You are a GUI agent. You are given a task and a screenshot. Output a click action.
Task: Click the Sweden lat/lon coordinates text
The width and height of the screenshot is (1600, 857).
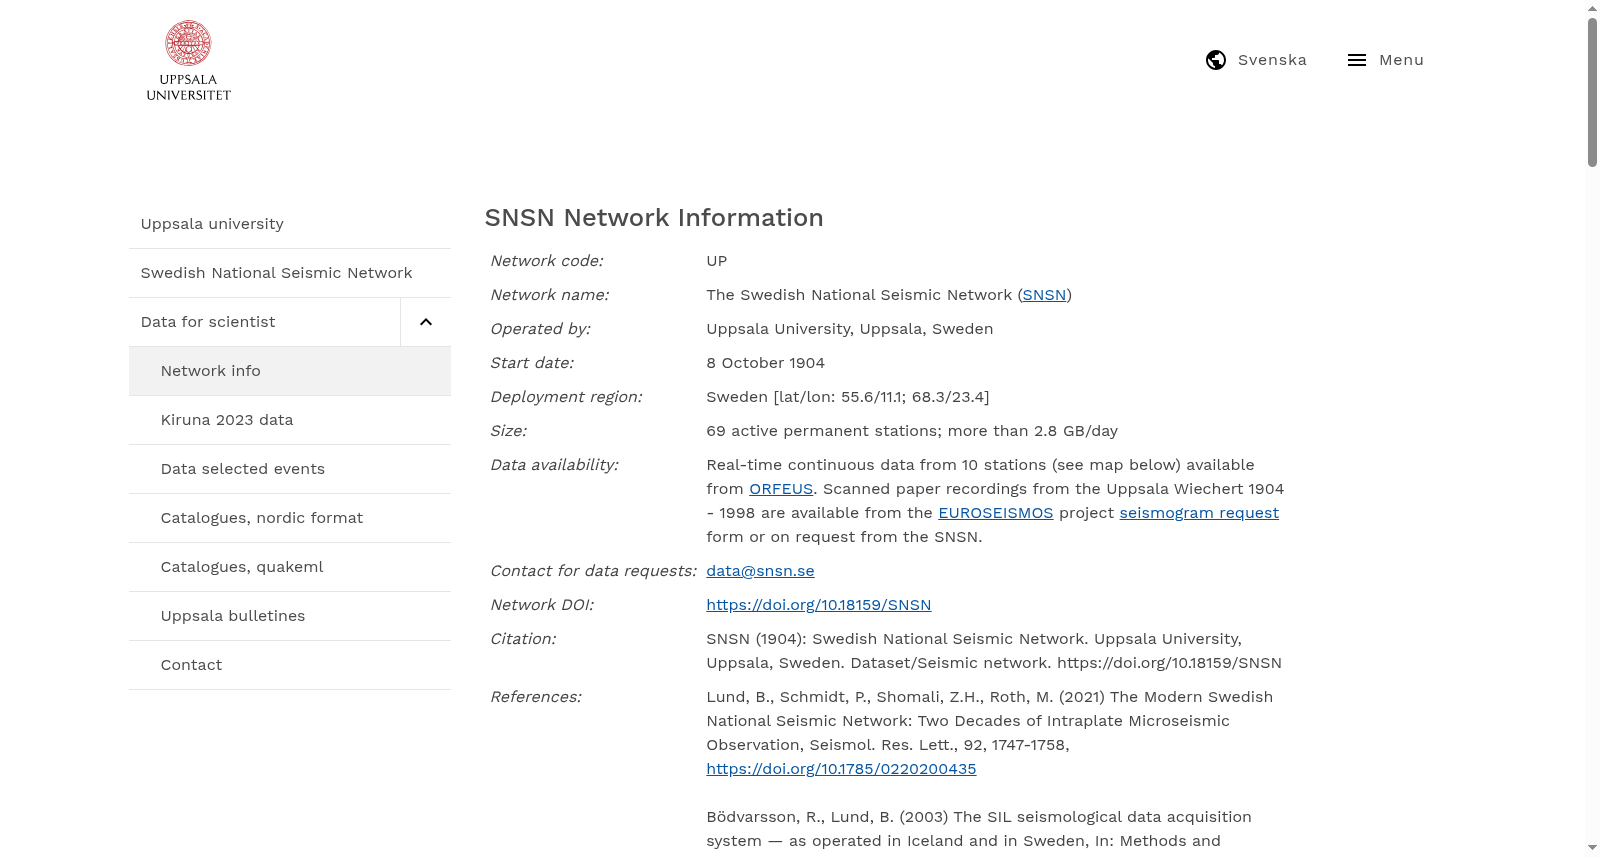point(847,397)
